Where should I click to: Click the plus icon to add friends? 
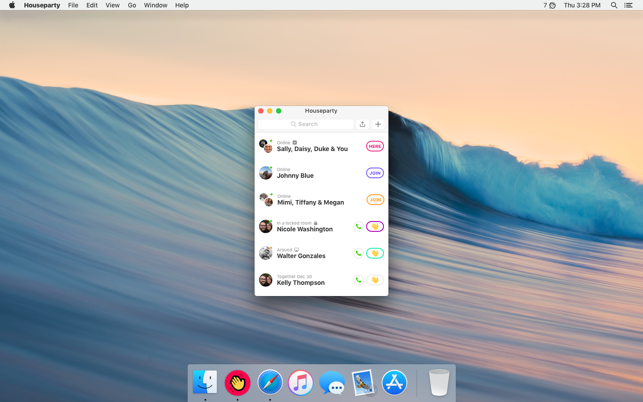tap(378, 124)
